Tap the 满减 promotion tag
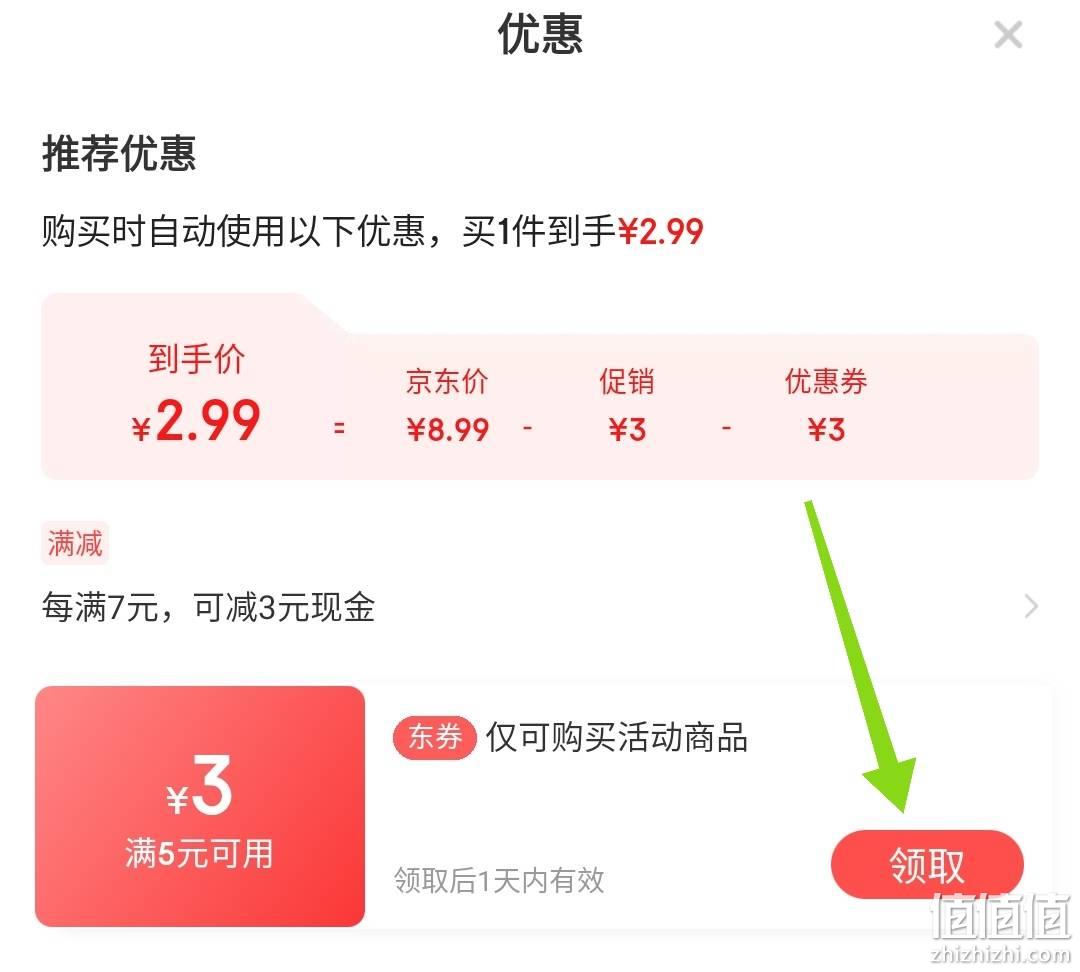The image size is (1080, 972). (75, 543)
